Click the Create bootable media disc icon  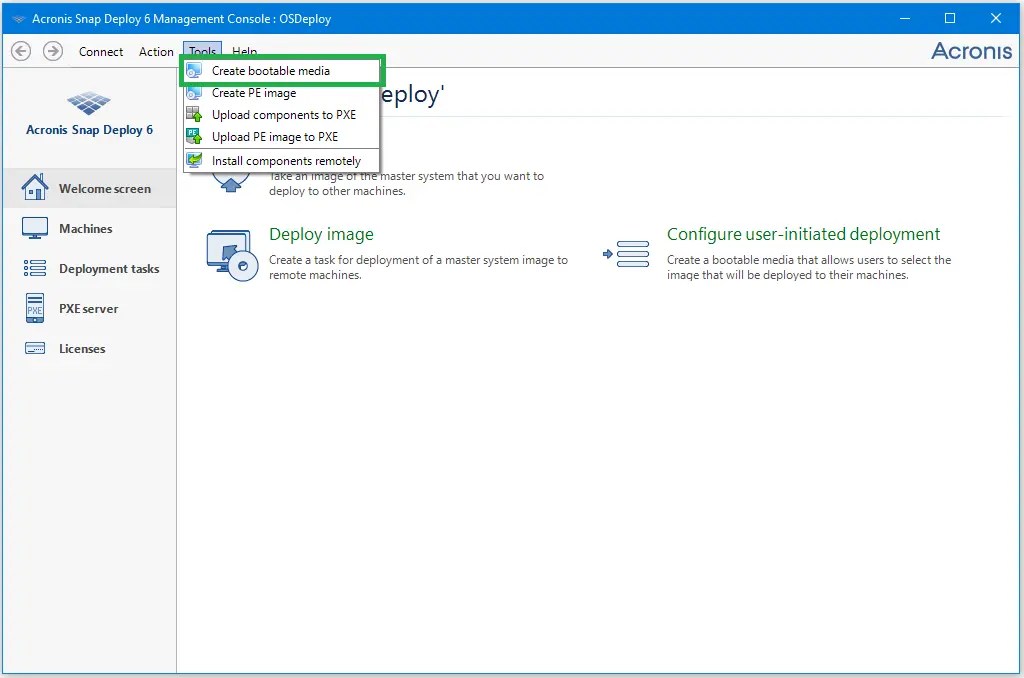click(194, 71)
